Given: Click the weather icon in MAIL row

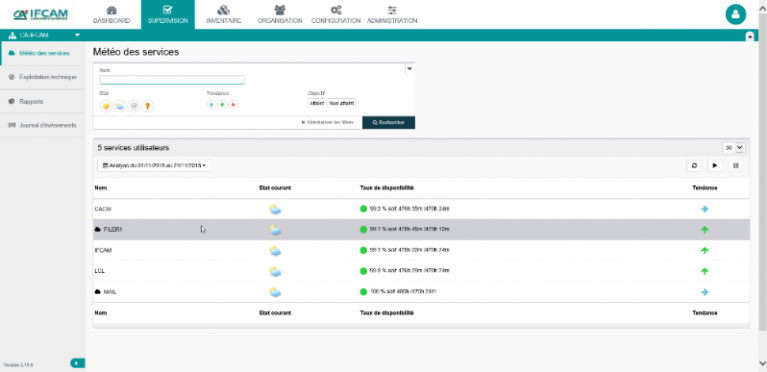Looking at the screenshot, I should (275, 292).
